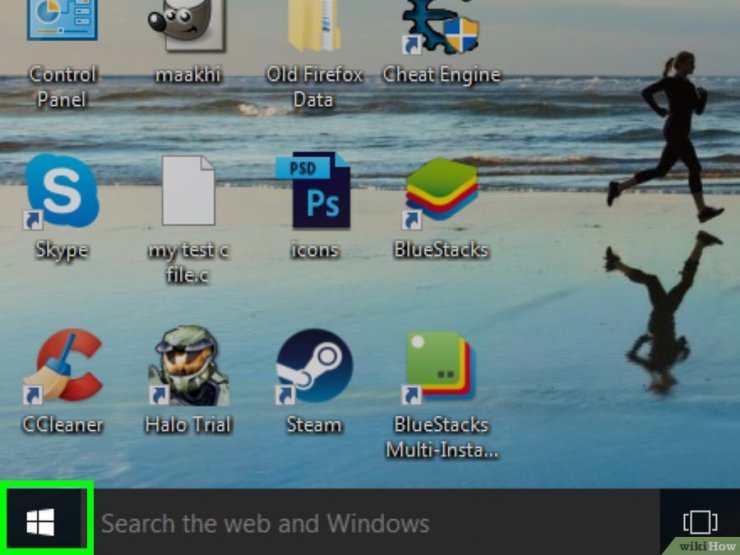740x555 pixels.
Task: Open BlueStacks Multi-Instance Manager shortcut
Action: coord(440,368)
